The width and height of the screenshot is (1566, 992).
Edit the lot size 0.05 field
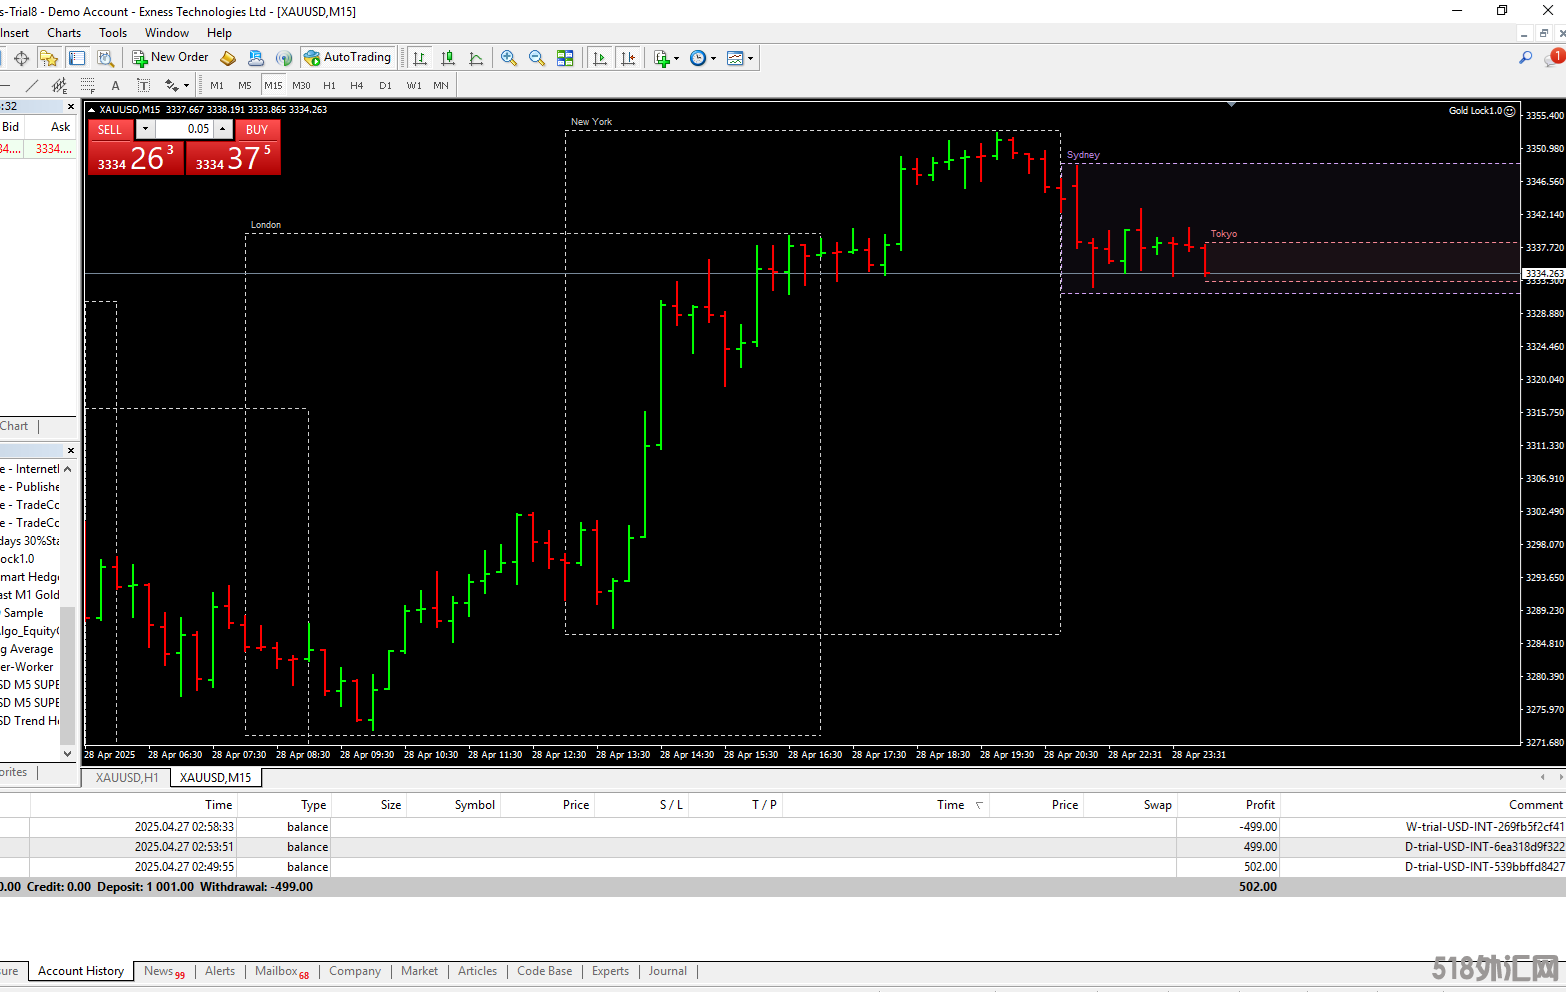184,129
